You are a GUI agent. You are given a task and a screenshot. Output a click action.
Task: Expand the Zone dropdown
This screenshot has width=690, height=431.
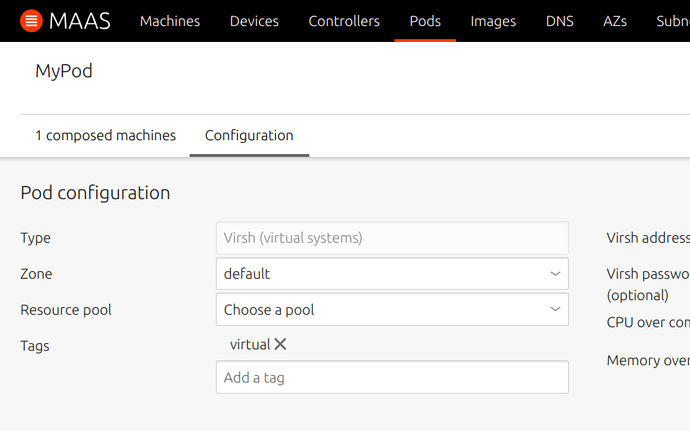392,274
